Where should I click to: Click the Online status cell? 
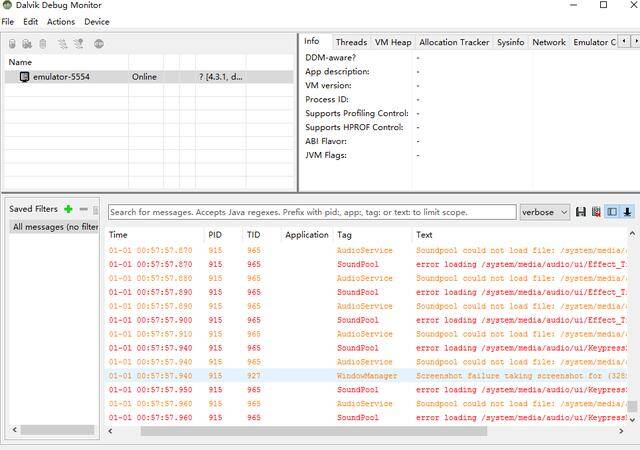point(144,77)
